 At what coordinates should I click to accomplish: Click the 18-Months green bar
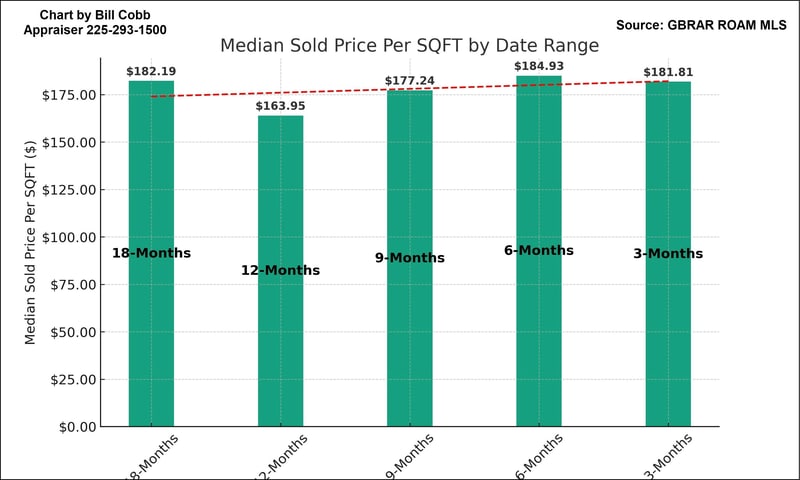151,330
